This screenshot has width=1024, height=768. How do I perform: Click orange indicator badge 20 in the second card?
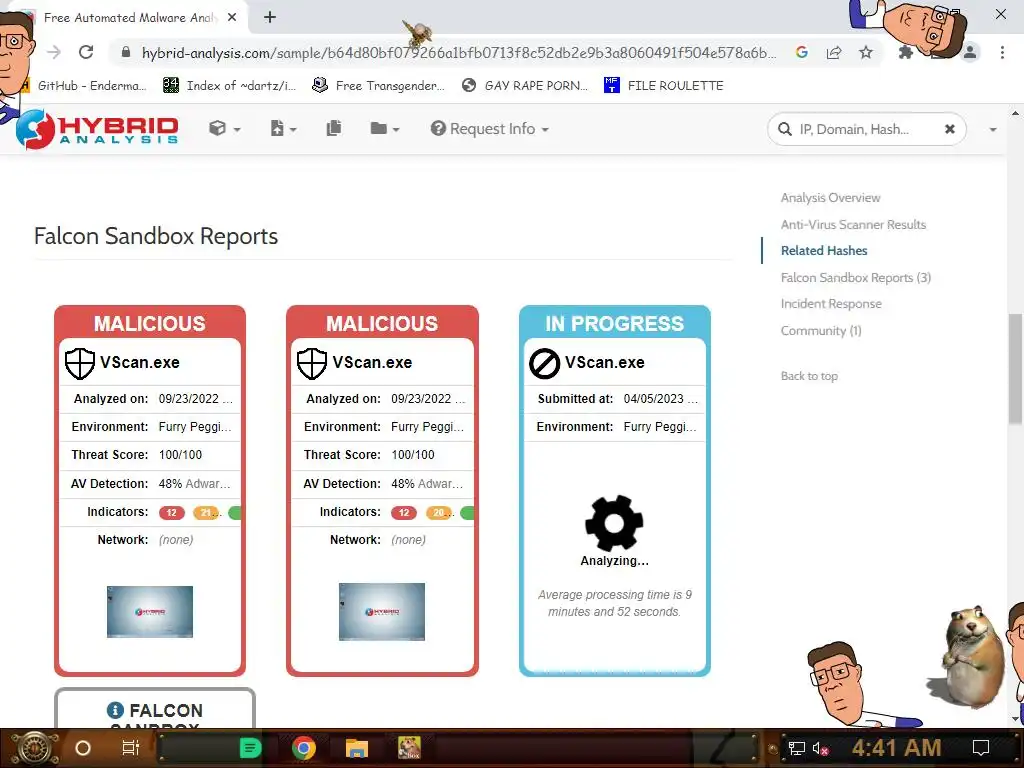pos(439,513)
